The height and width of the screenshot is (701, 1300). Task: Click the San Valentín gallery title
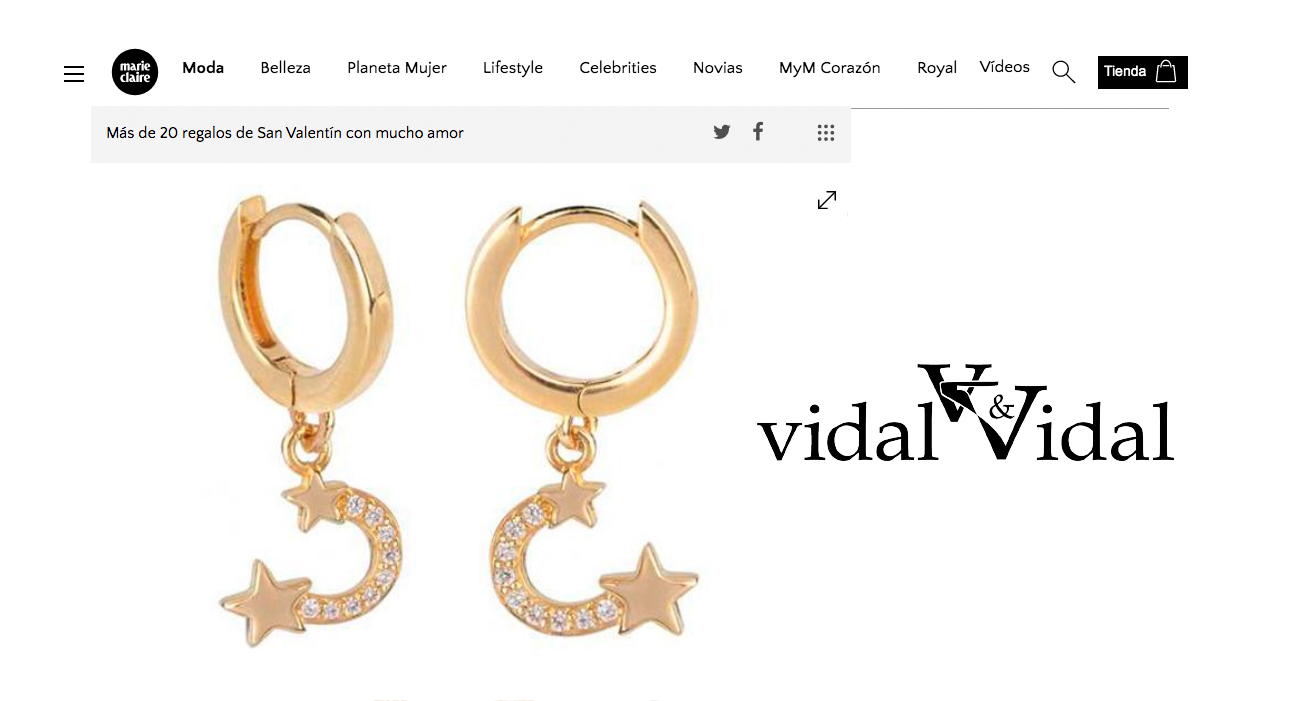pos(285,133)
